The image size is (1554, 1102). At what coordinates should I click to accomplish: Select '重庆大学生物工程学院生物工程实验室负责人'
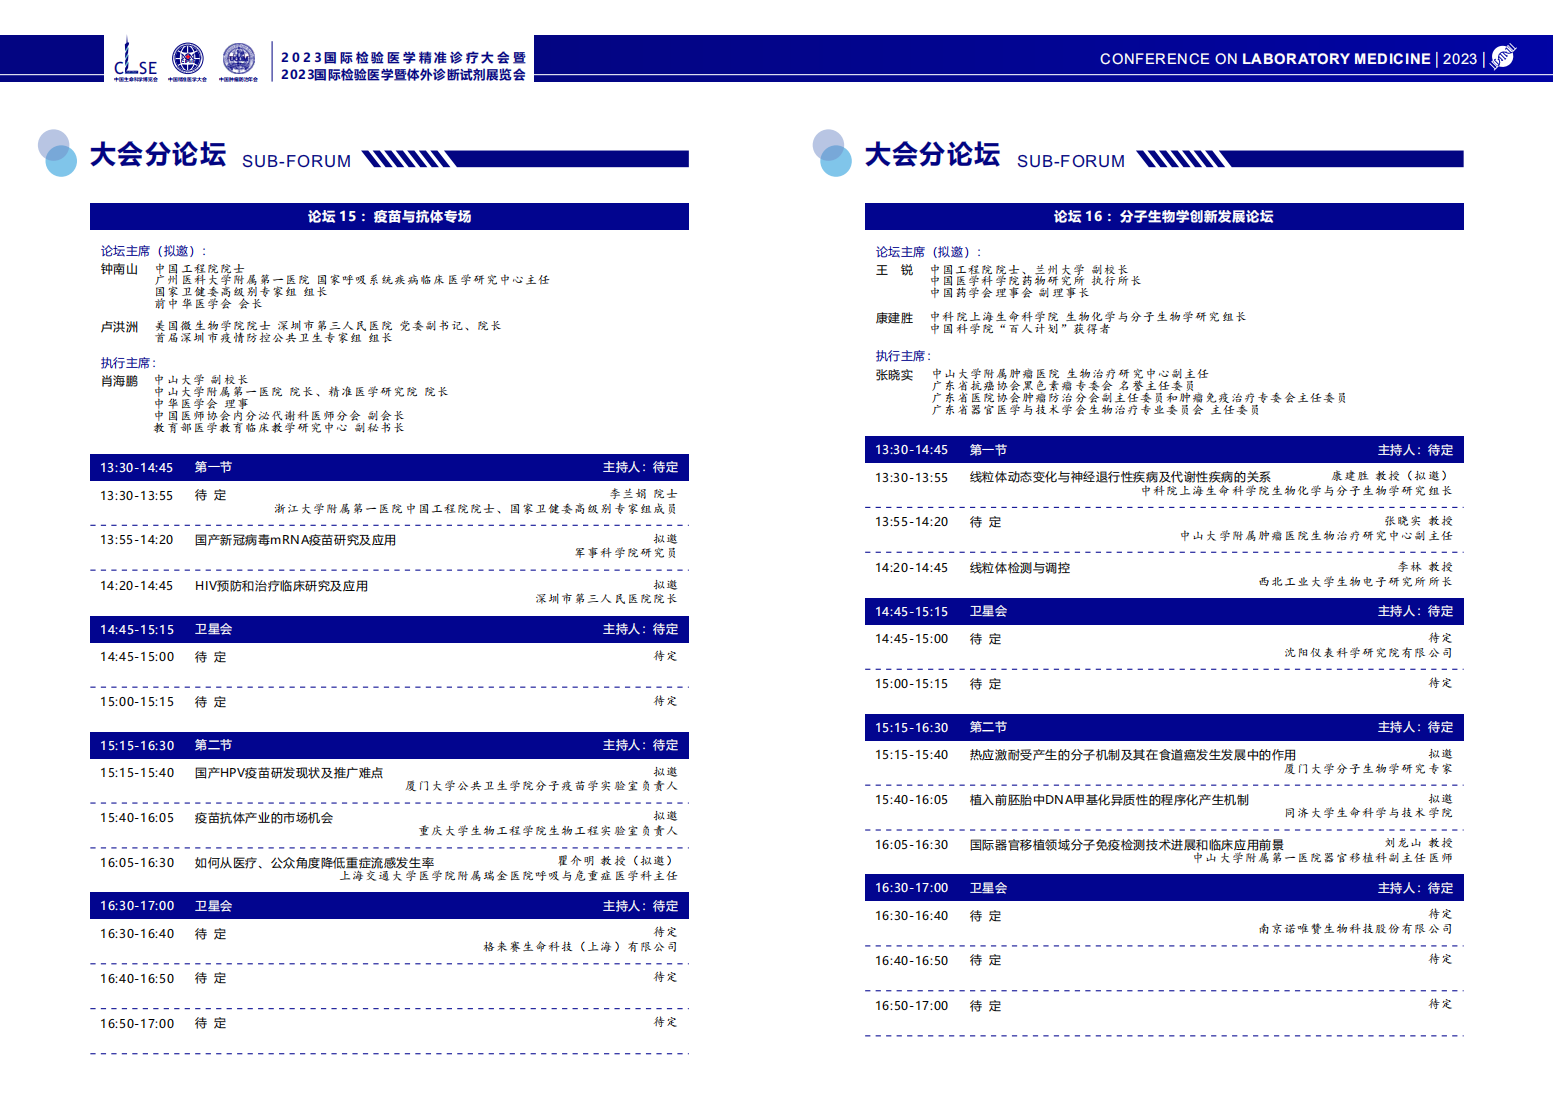click(x=548, y=831)
